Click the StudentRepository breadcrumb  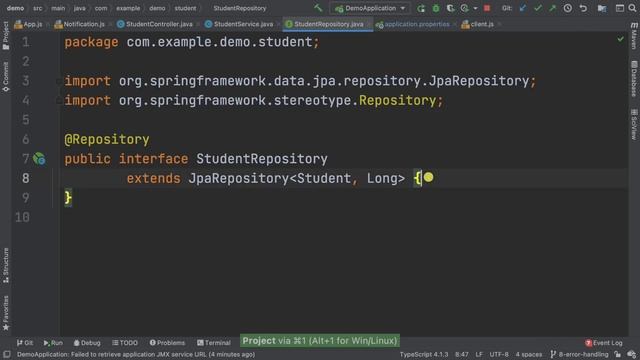click(240, 8)
